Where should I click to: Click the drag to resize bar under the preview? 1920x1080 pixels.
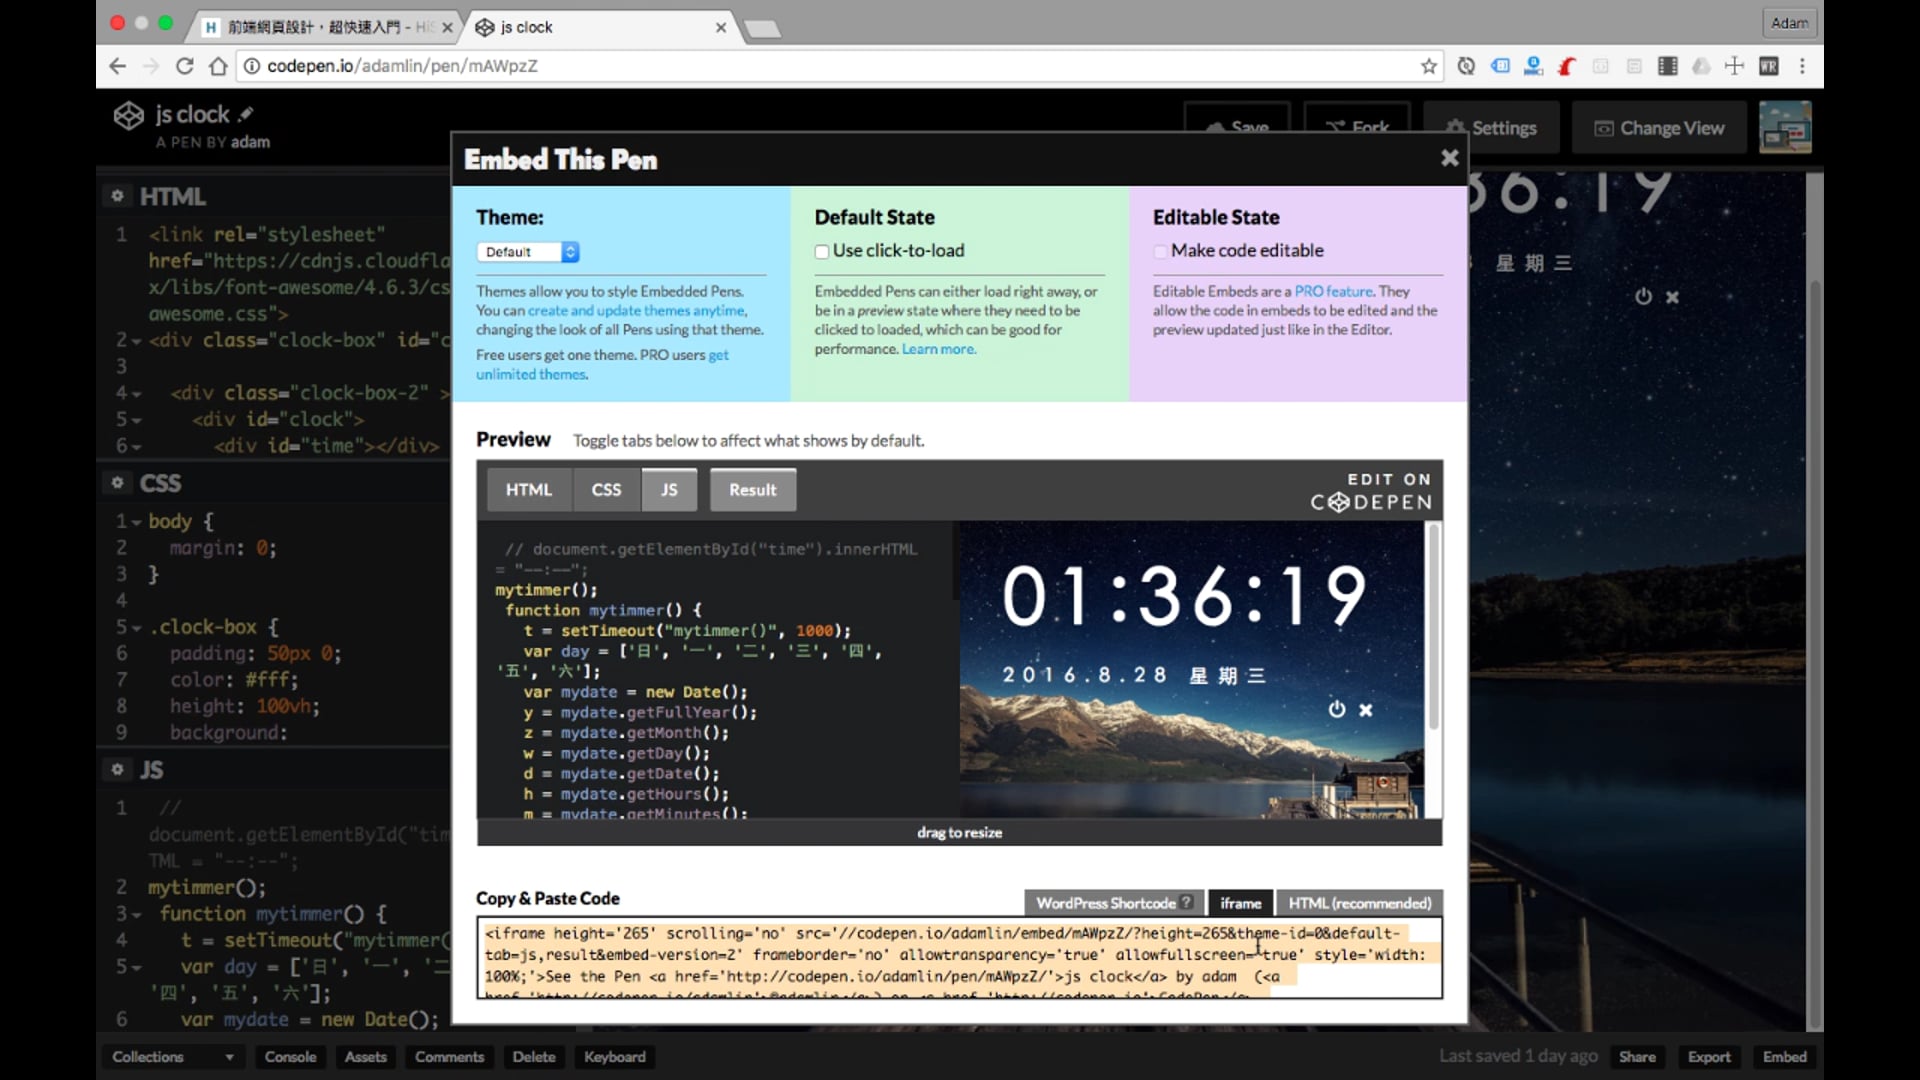tap(959, 832)
